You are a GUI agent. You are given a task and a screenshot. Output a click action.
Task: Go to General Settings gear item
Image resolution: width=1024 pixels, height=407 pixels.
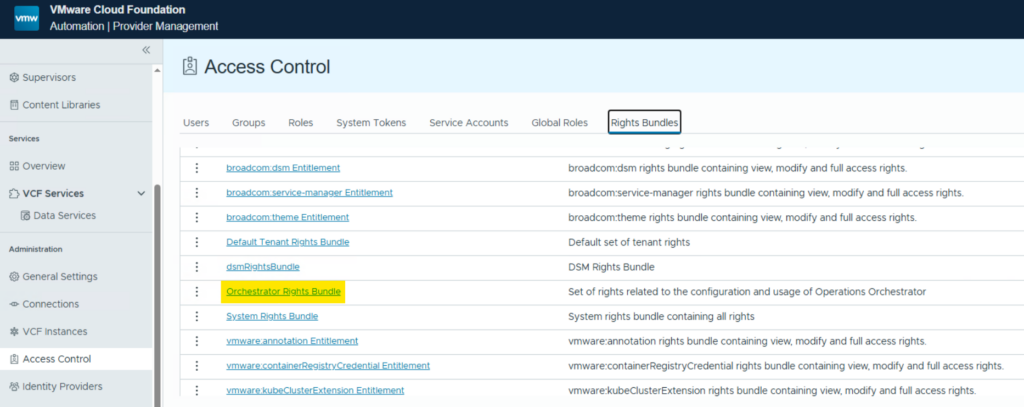click(59, 276)
